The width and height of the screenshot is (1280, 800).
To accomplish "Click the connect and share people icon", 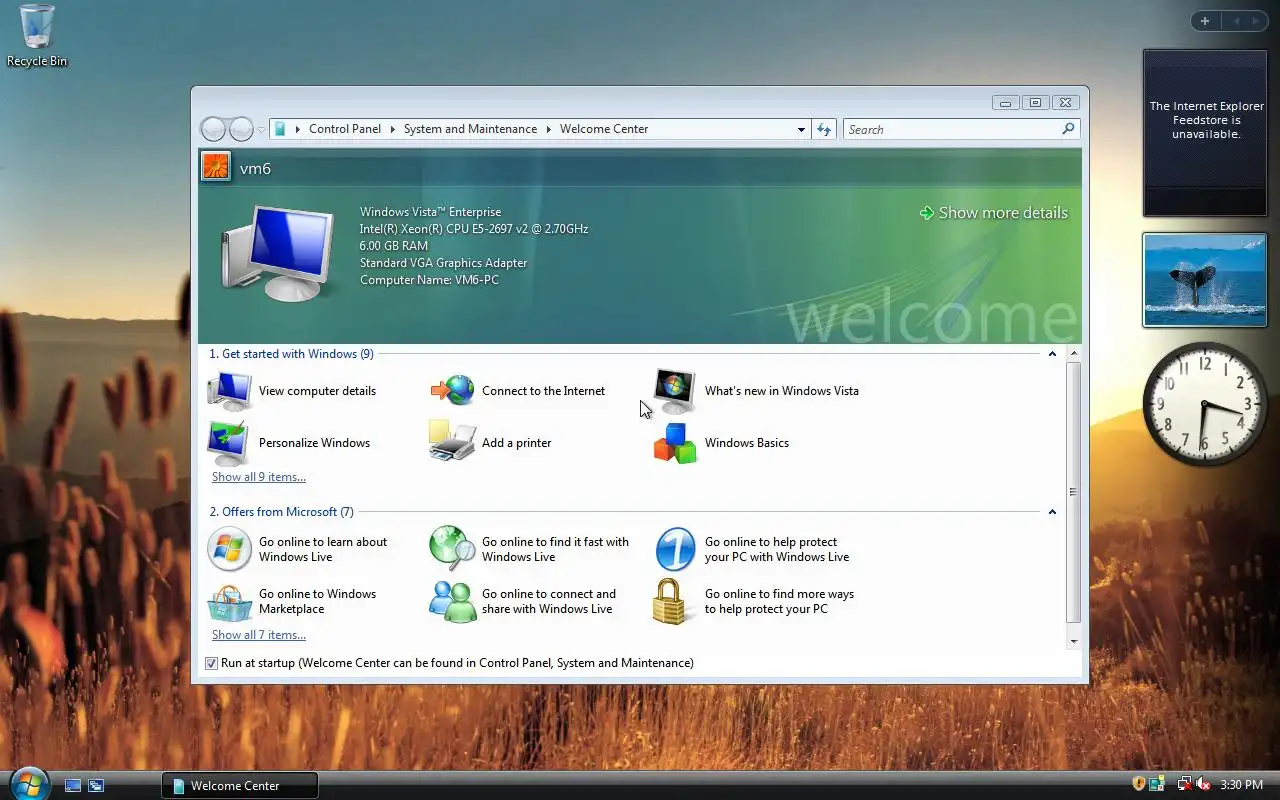I will pos(453,601).
